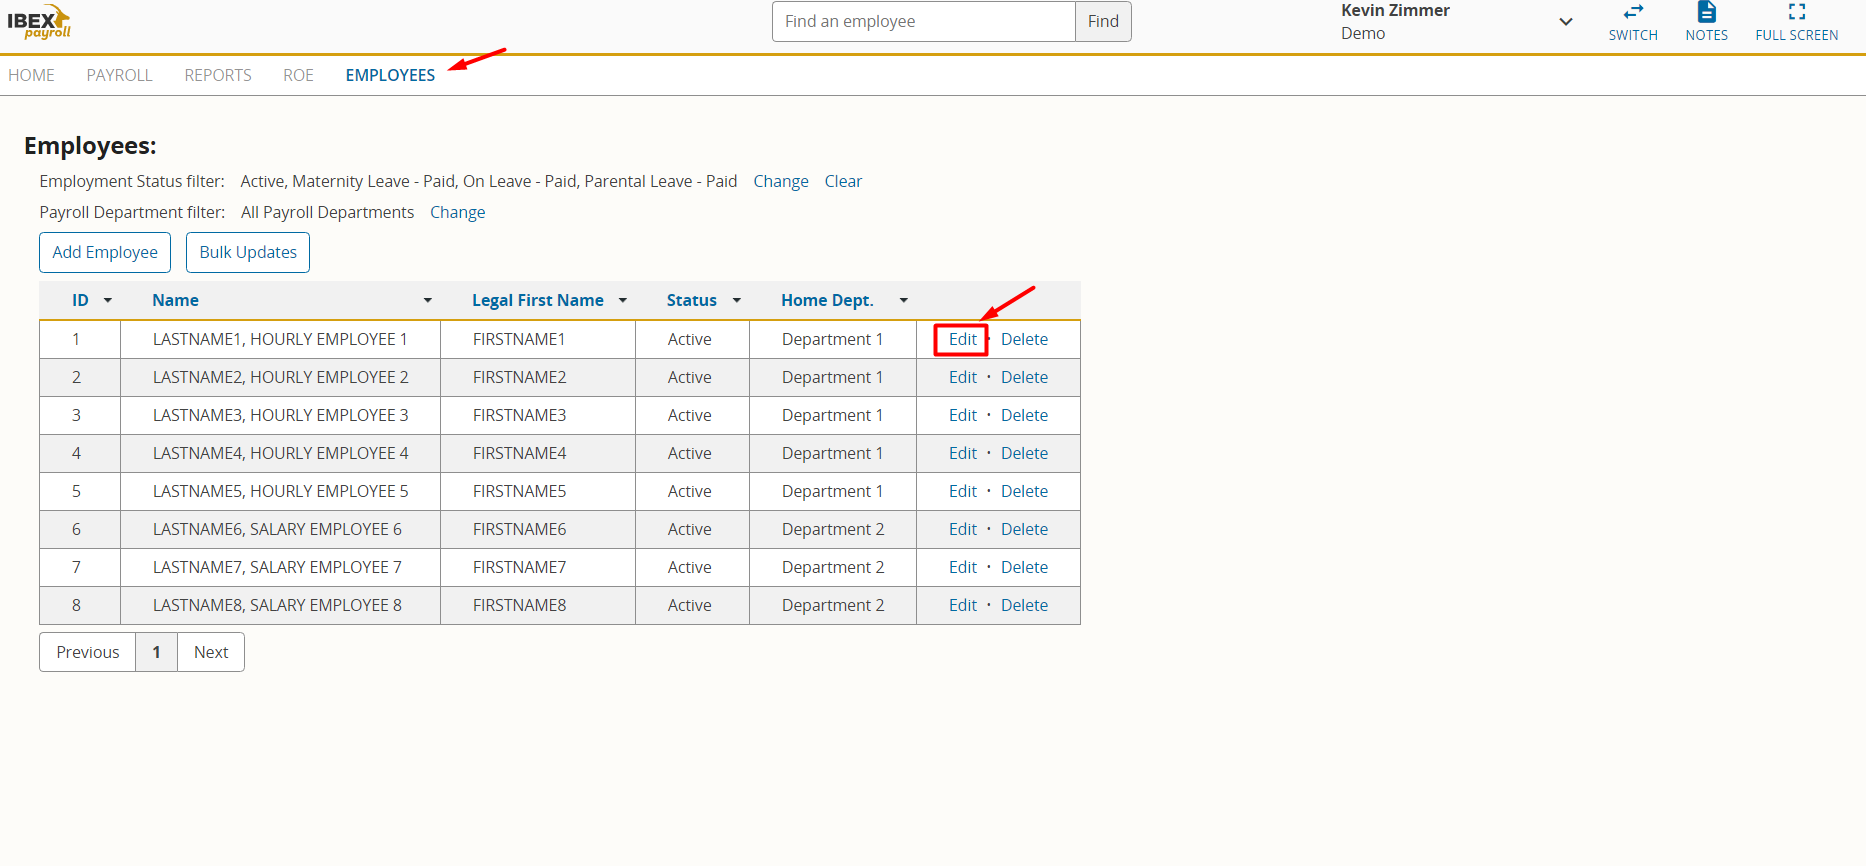Edit Salary Employee 6

coord(963,529)
